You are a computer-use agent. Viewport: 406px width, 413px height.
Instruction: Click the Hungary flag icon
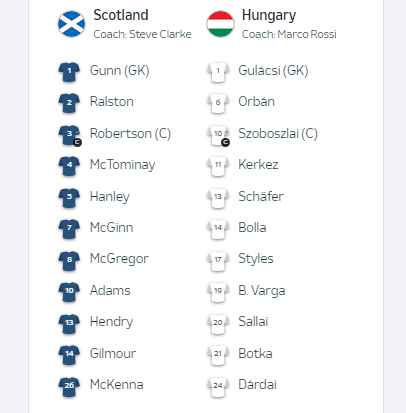220,24
